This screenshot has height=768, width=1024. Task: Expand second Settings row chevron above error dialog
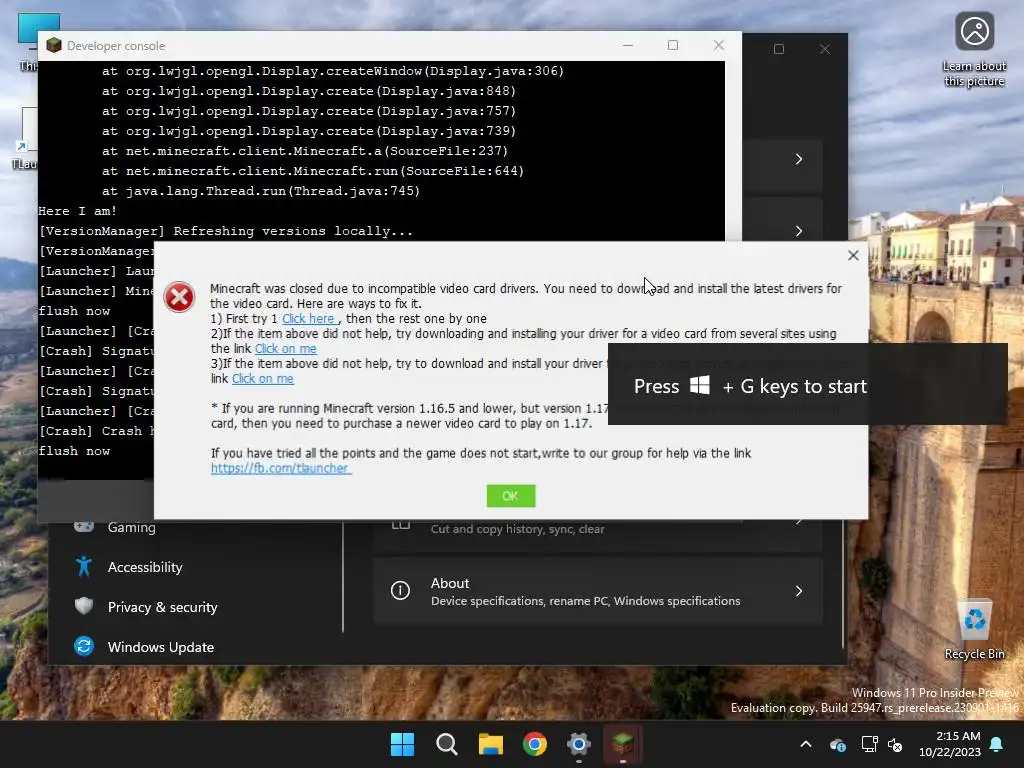(x=799, y=231)
